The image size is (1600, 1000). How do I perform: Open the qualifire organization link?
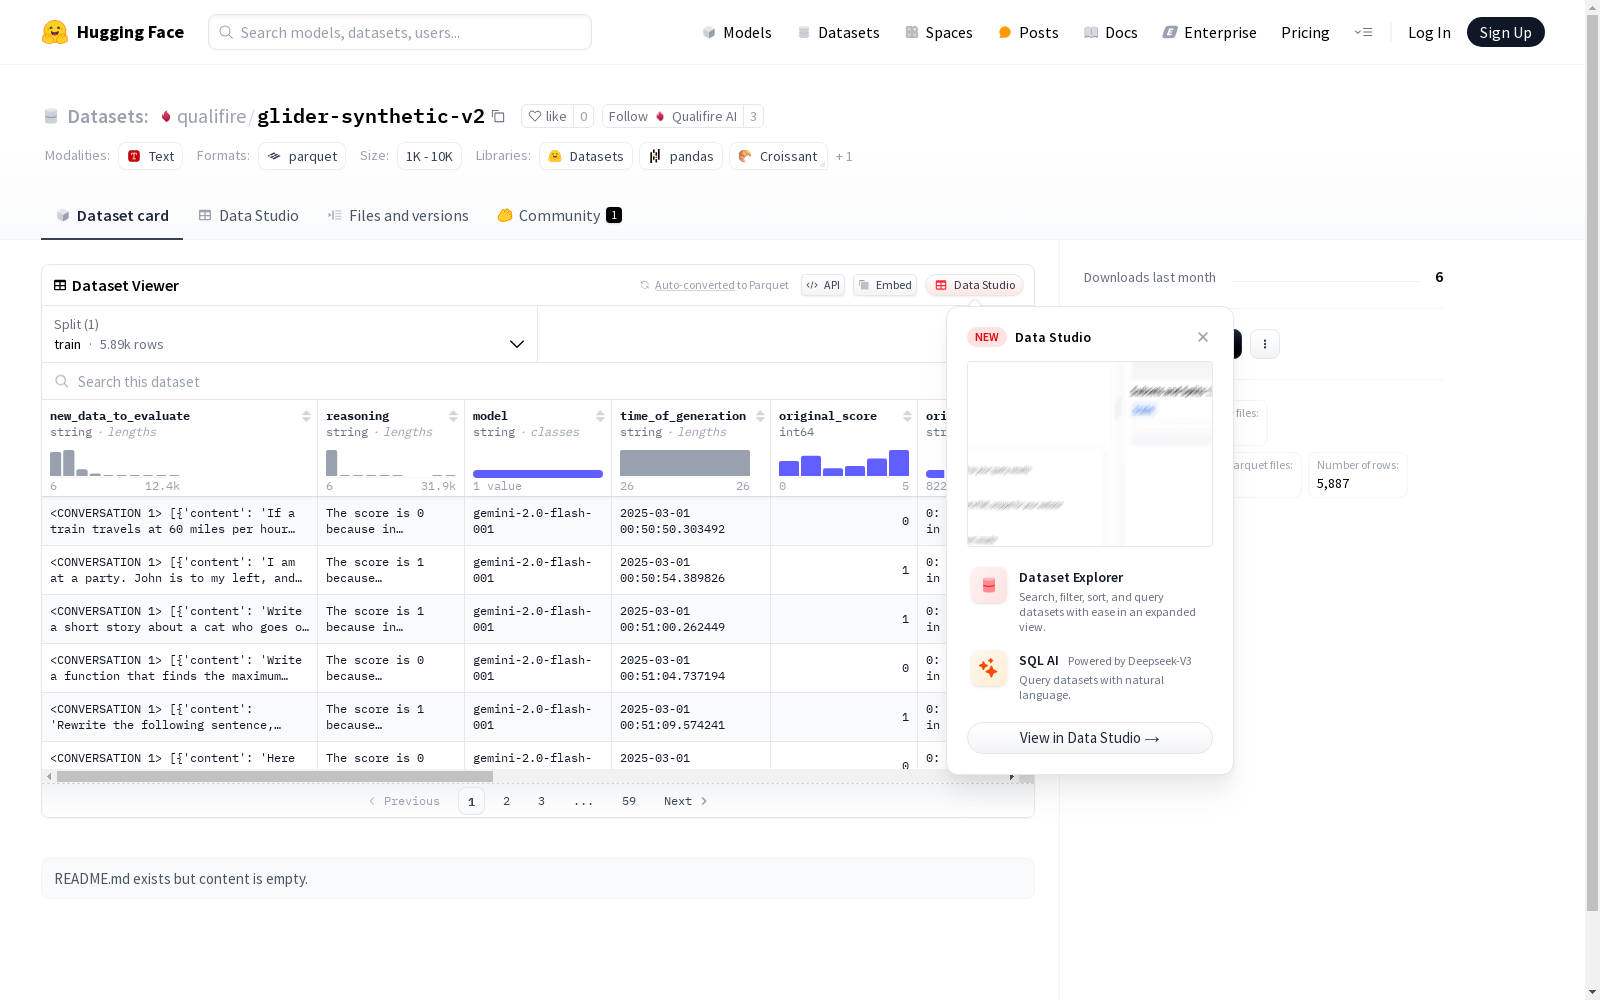[x=211, y=116]
